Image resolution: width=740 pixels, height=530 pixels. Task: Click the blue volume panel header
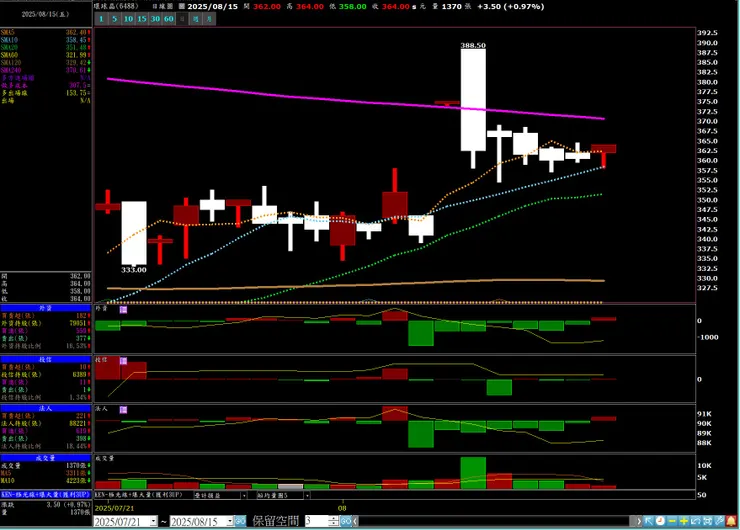[x=46, y=458]
